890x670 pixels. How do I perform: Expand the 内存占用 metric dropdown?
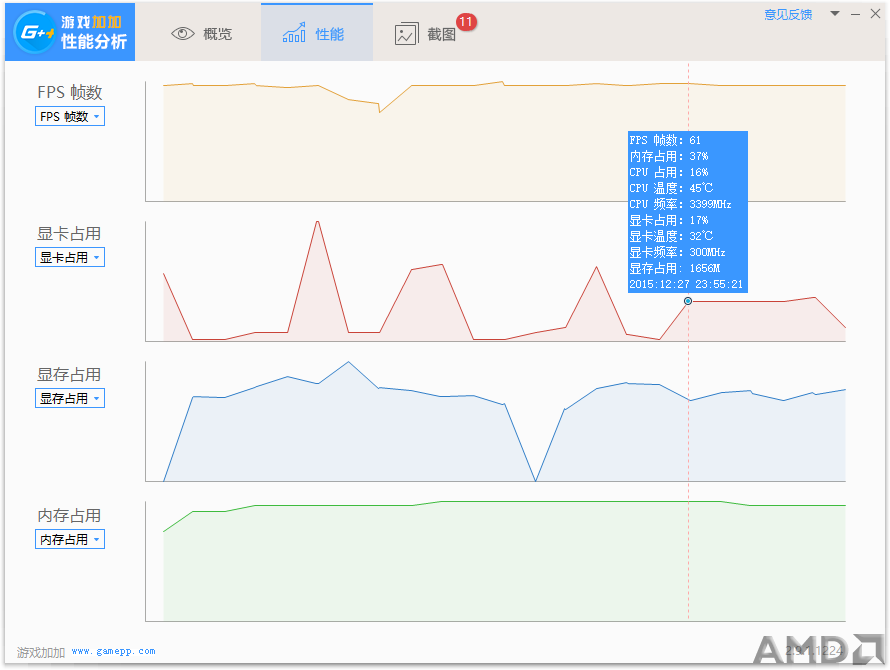70,539
